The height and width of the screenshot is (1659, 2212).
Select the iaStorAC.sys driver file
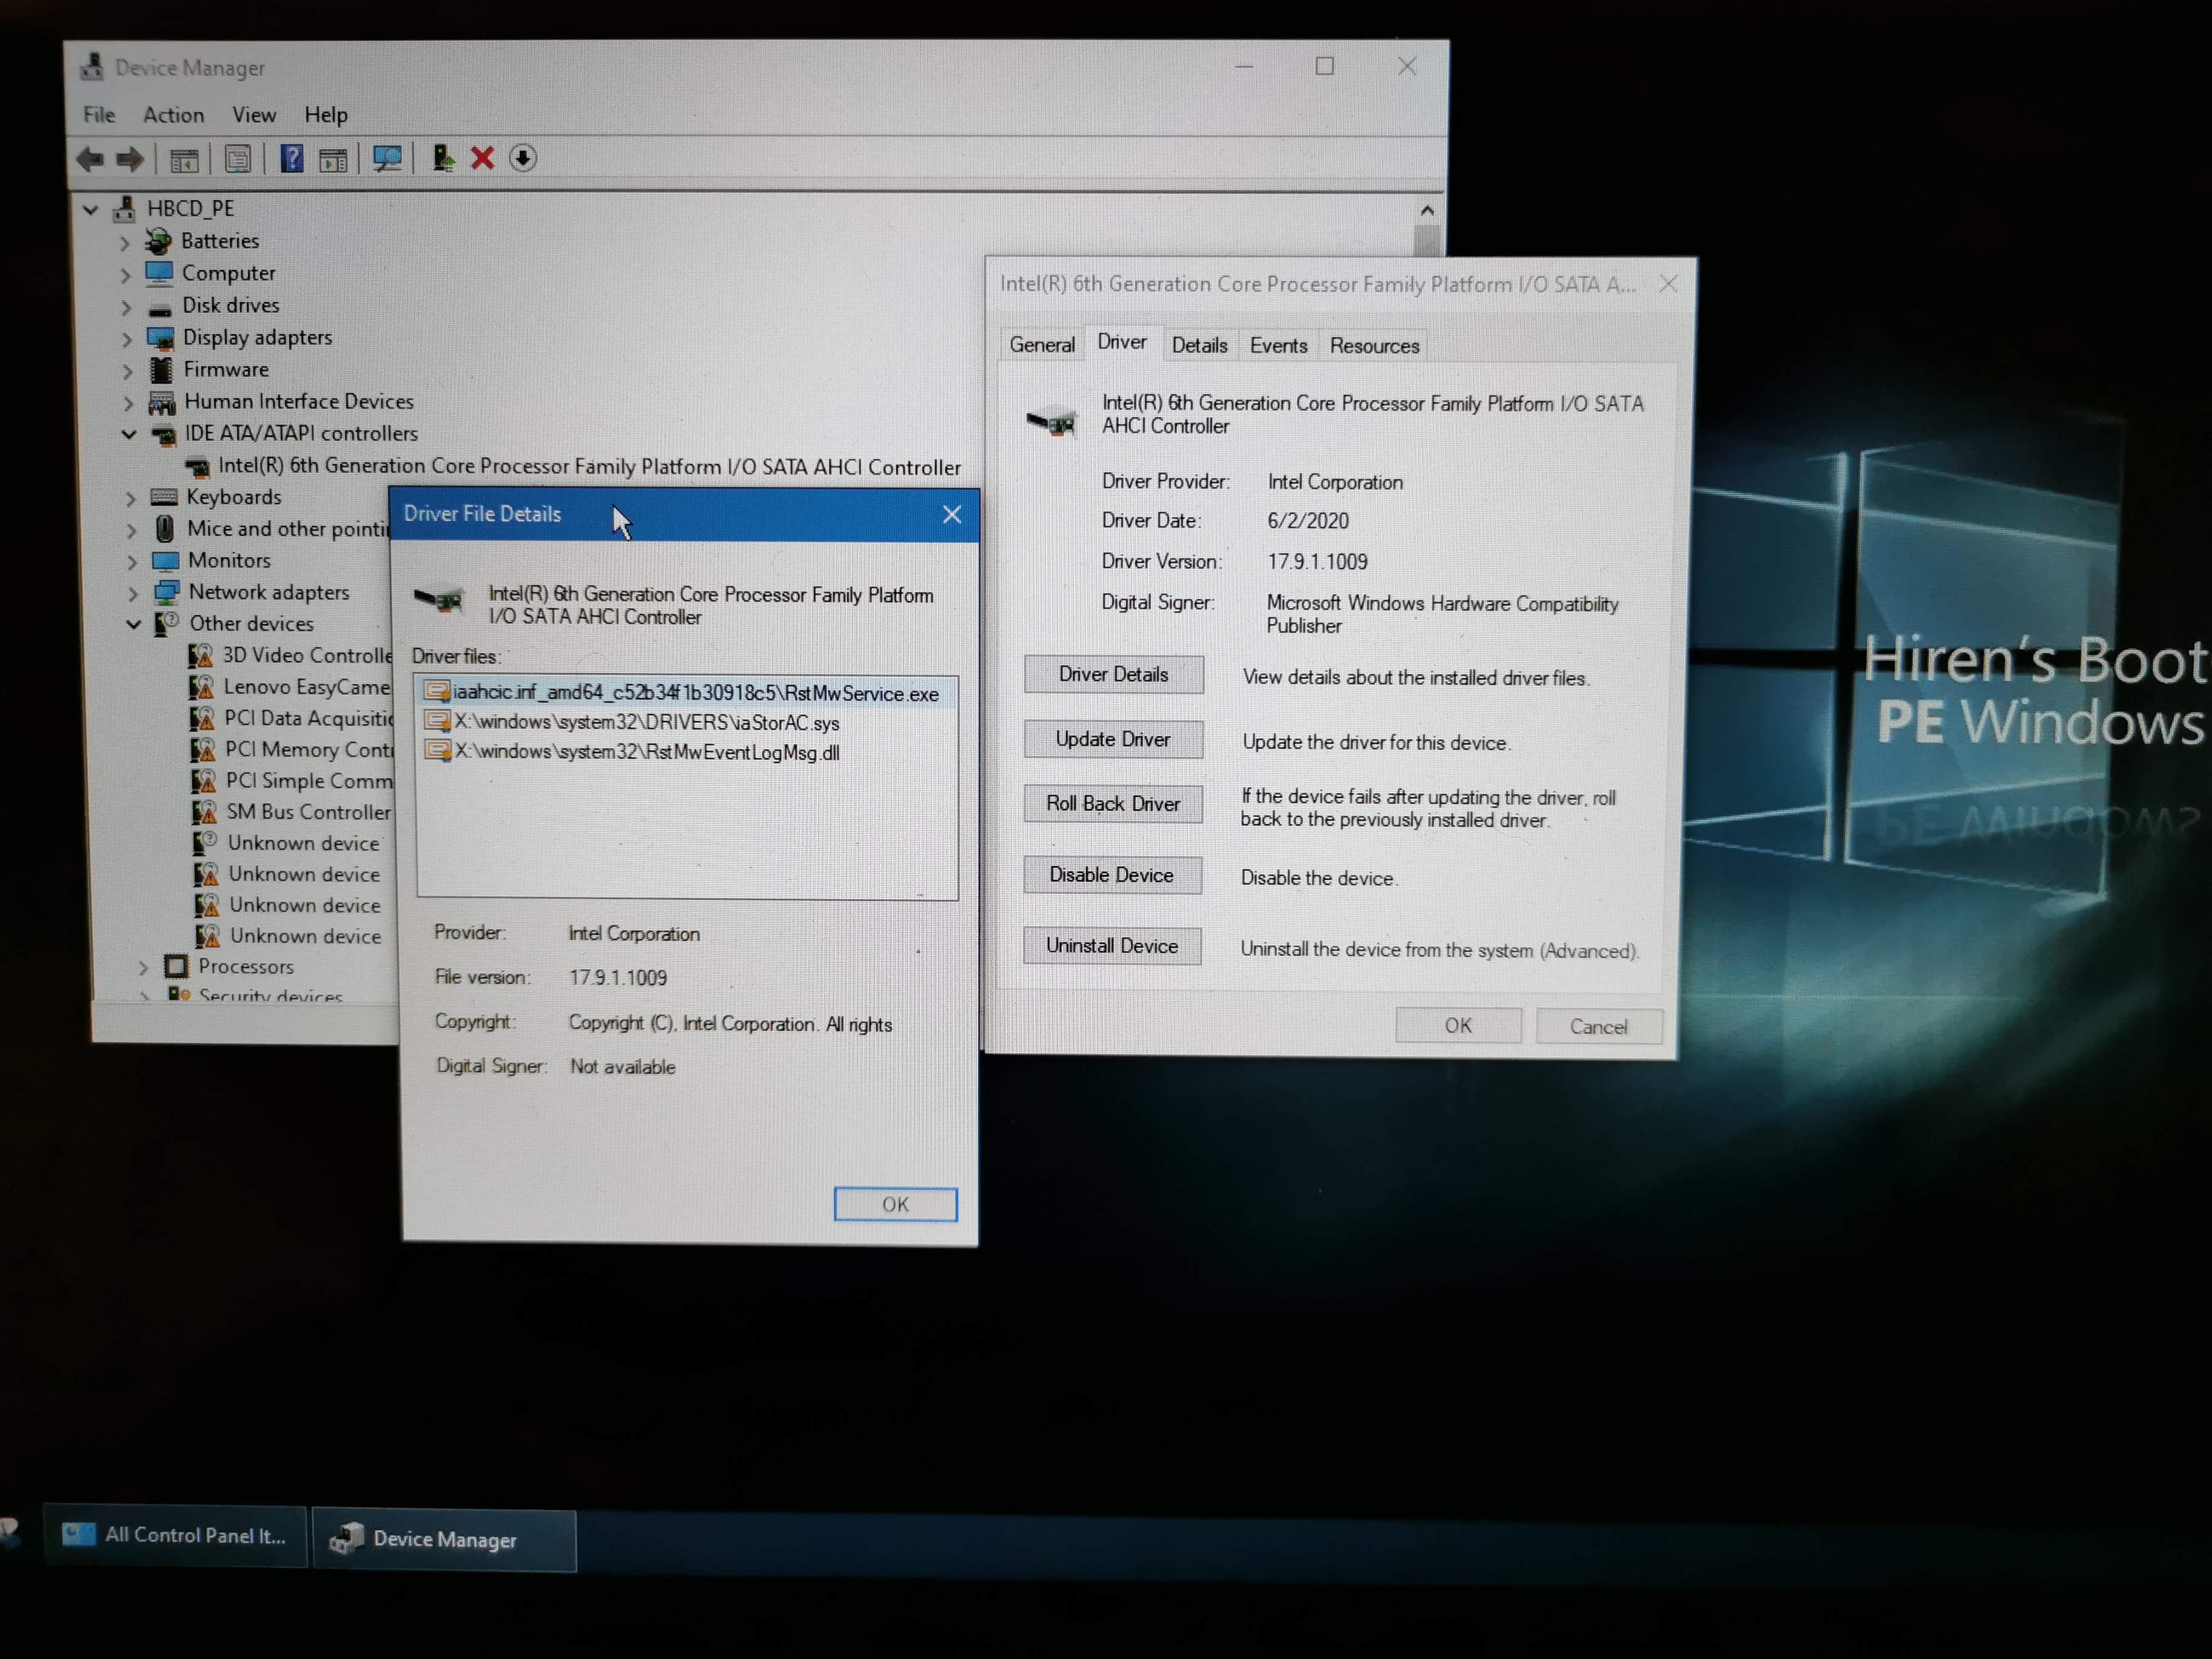[646, 723]
